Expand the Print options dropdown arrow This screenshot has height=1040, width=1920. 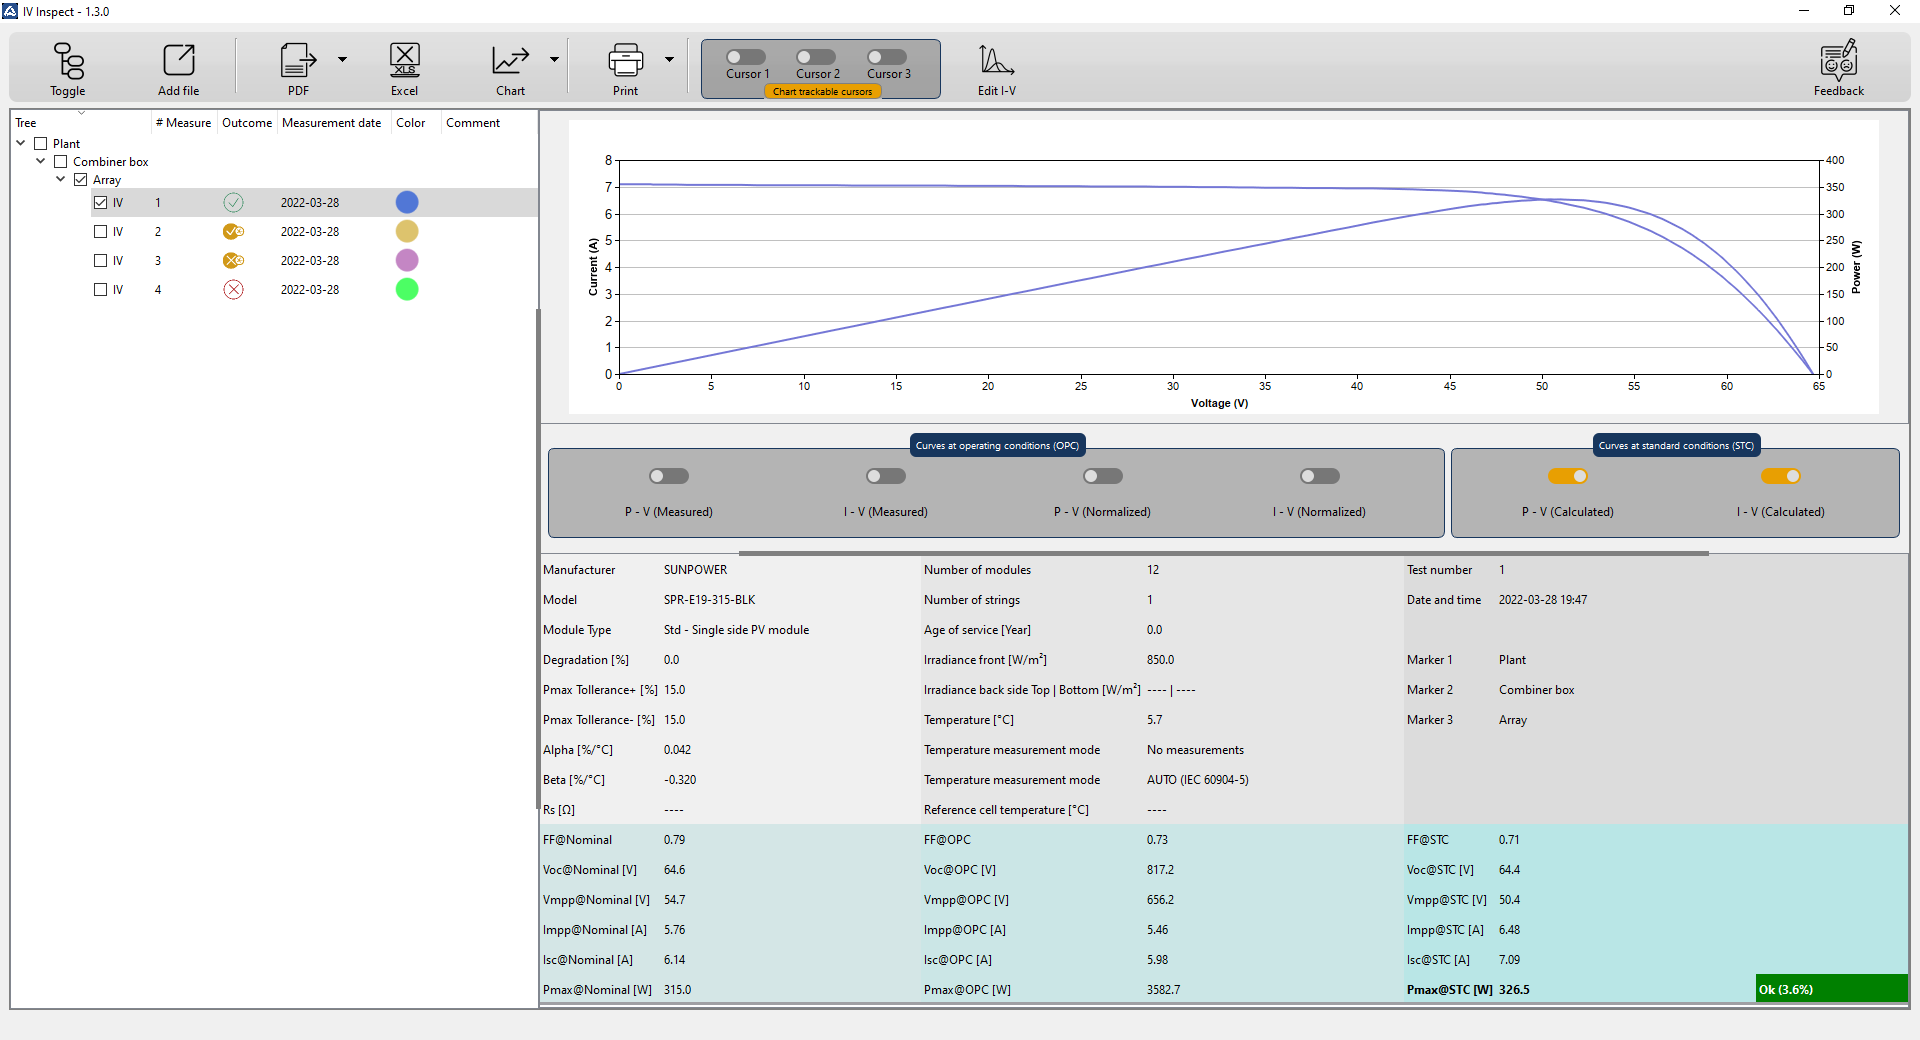pyautogui.click(x=669, y=60)
